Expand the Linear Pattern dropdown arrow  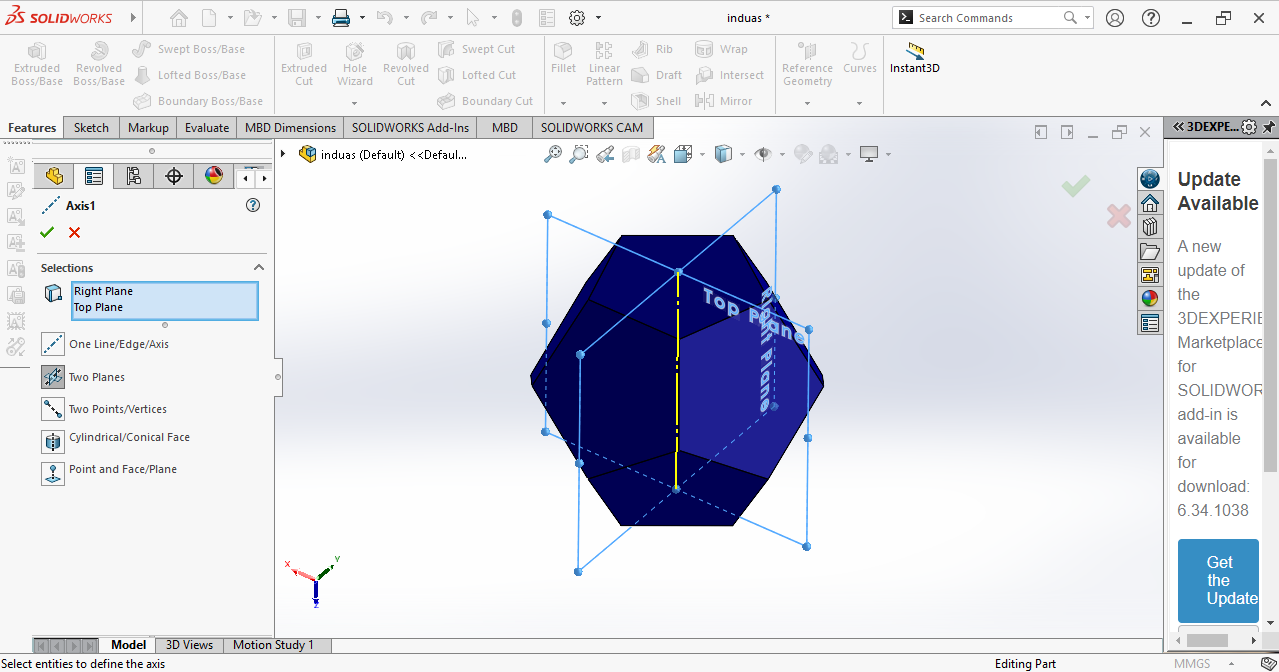(x=604, y=102)
